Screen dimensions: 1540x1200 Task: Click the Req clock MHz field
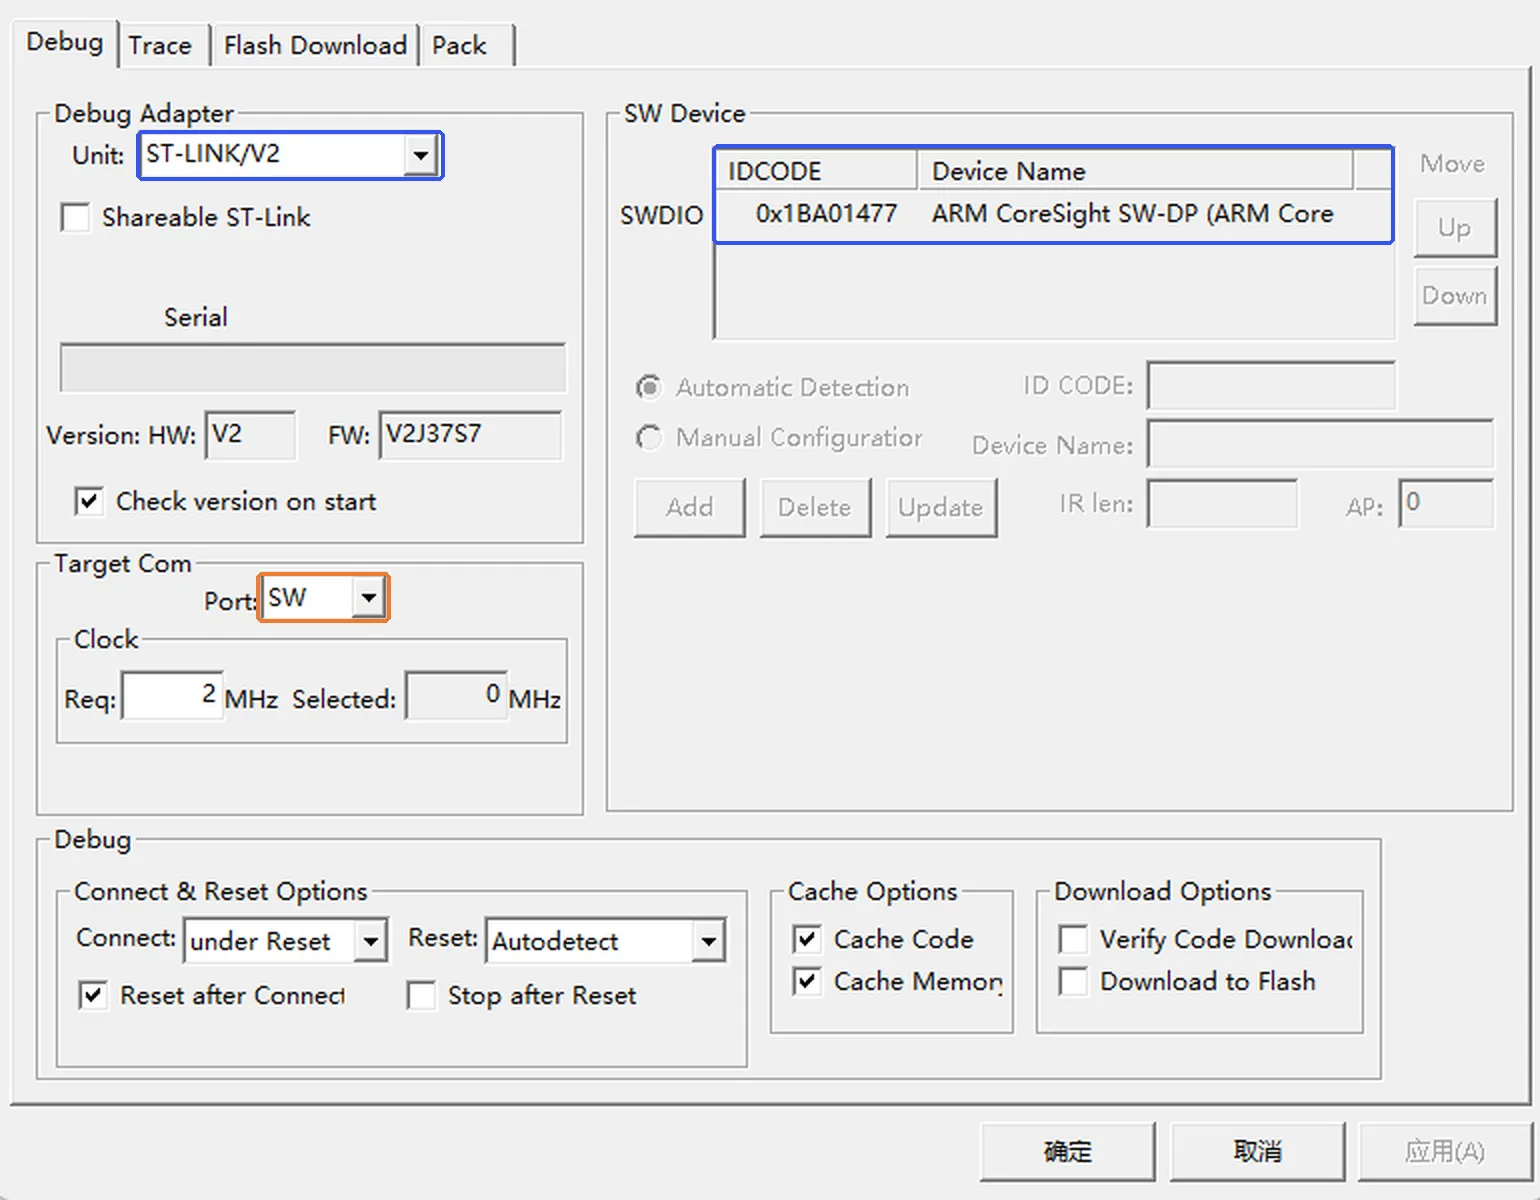tap(172, 696)
